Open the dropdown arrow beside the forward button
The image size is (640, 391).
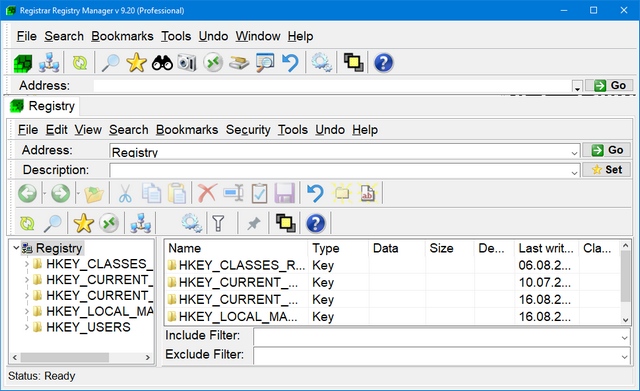coord(77,193)
